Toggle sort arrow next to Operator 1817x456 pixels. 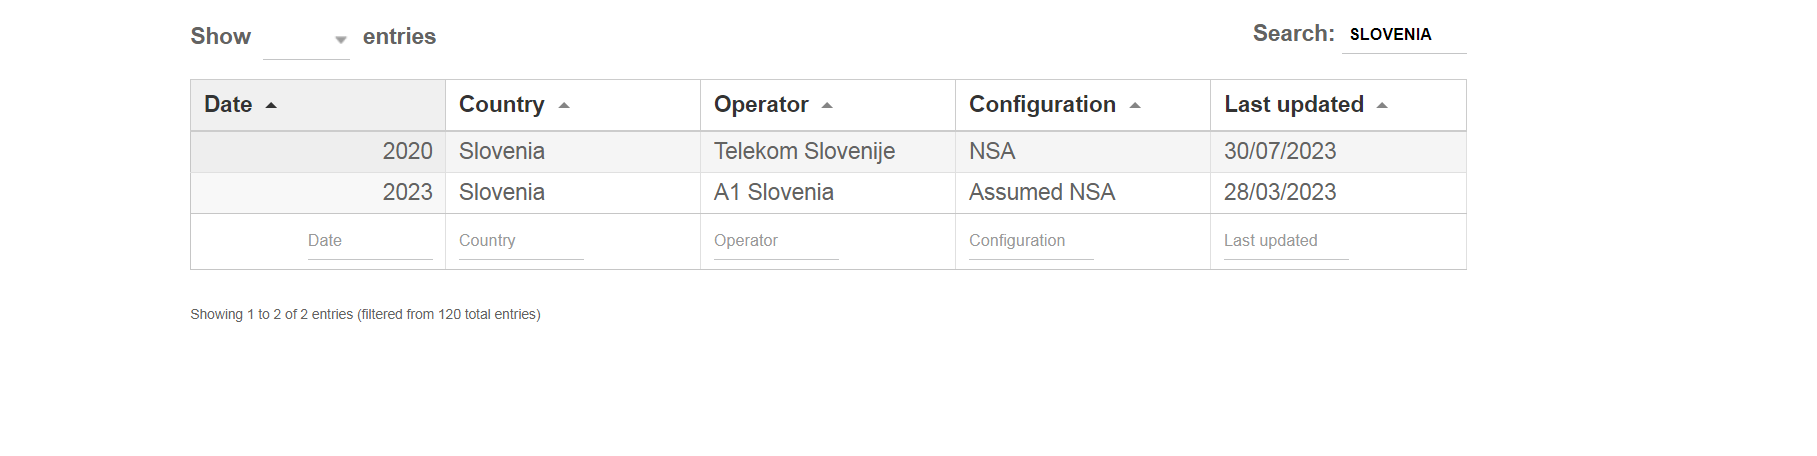coord(827,105)
